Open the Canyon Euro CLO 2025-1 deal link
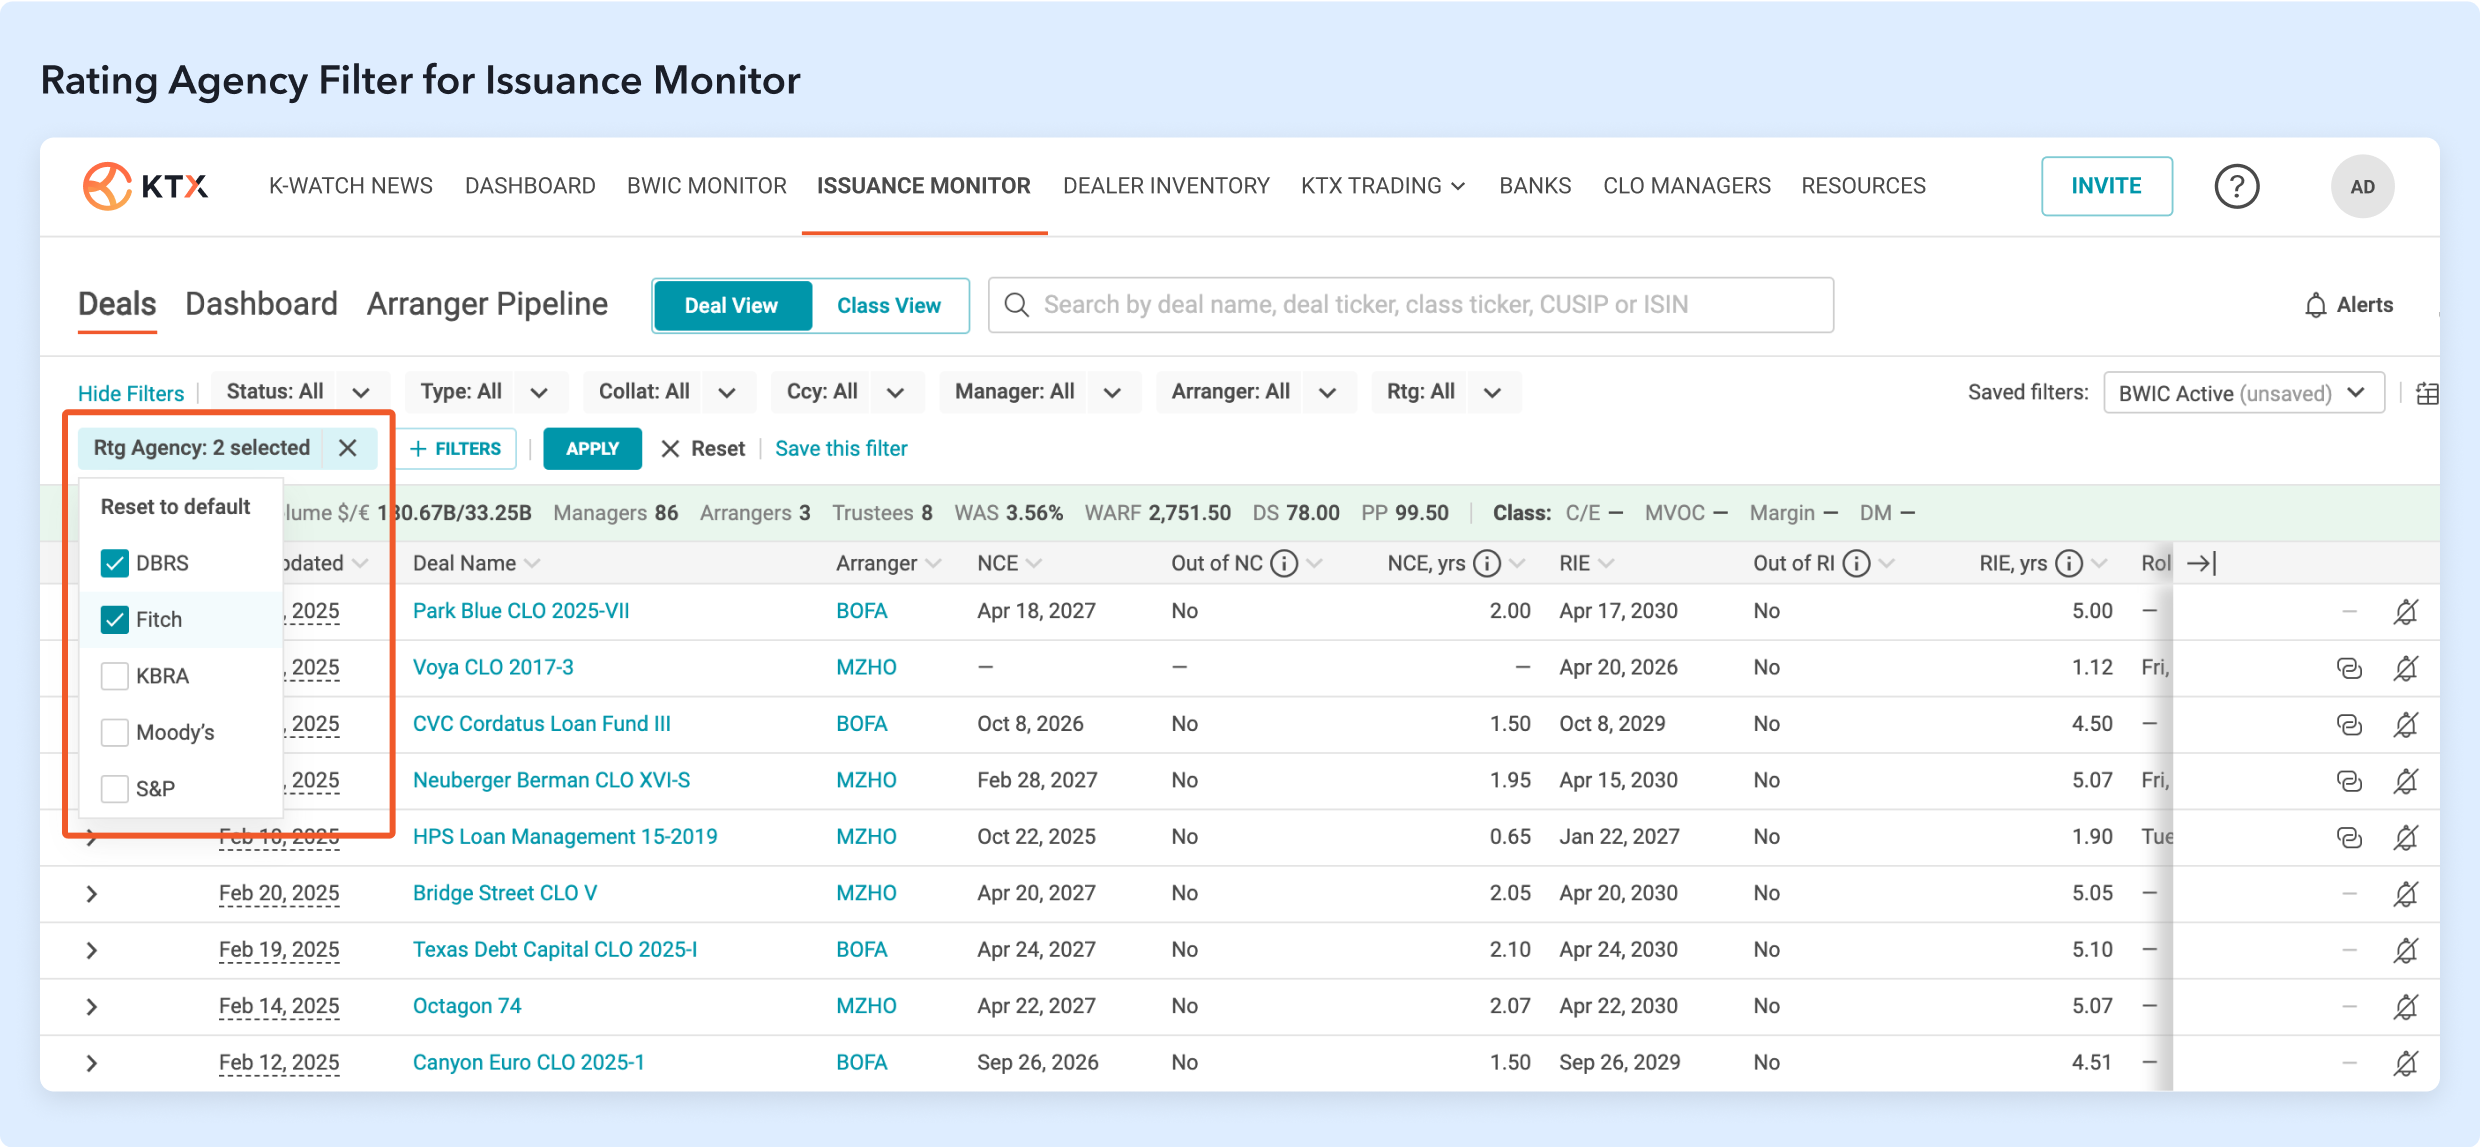The image size is (2480, 1147). point(529,1062)
